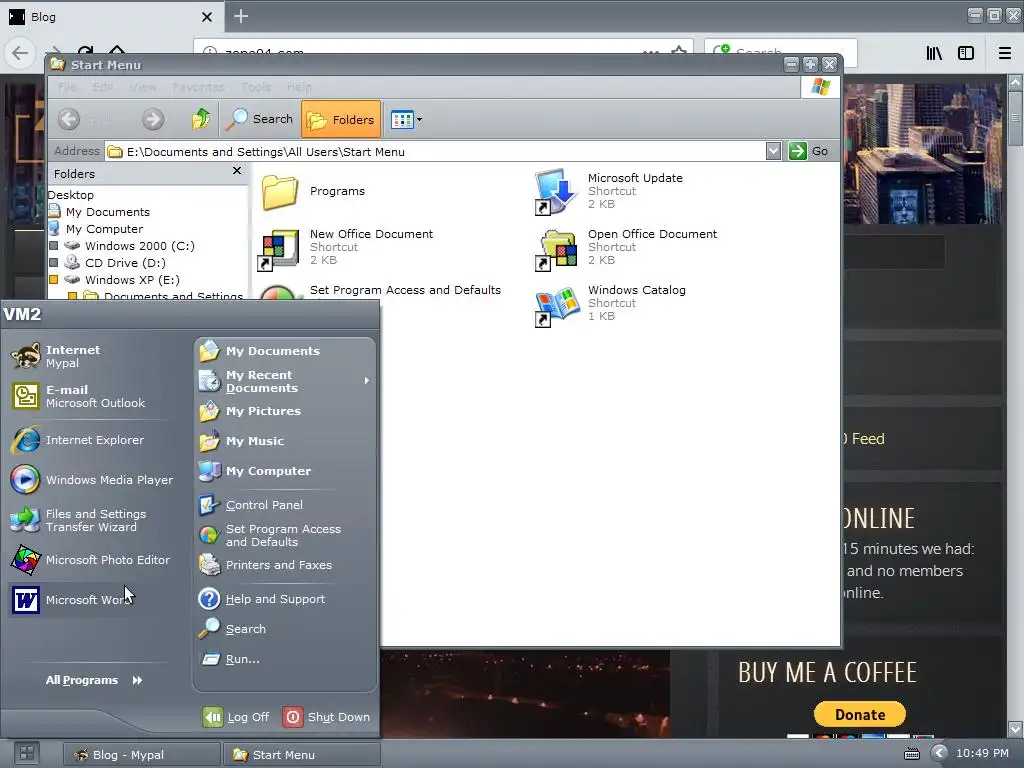
Task: Open My Pictures in Start menu
Action: click(250, 411)
